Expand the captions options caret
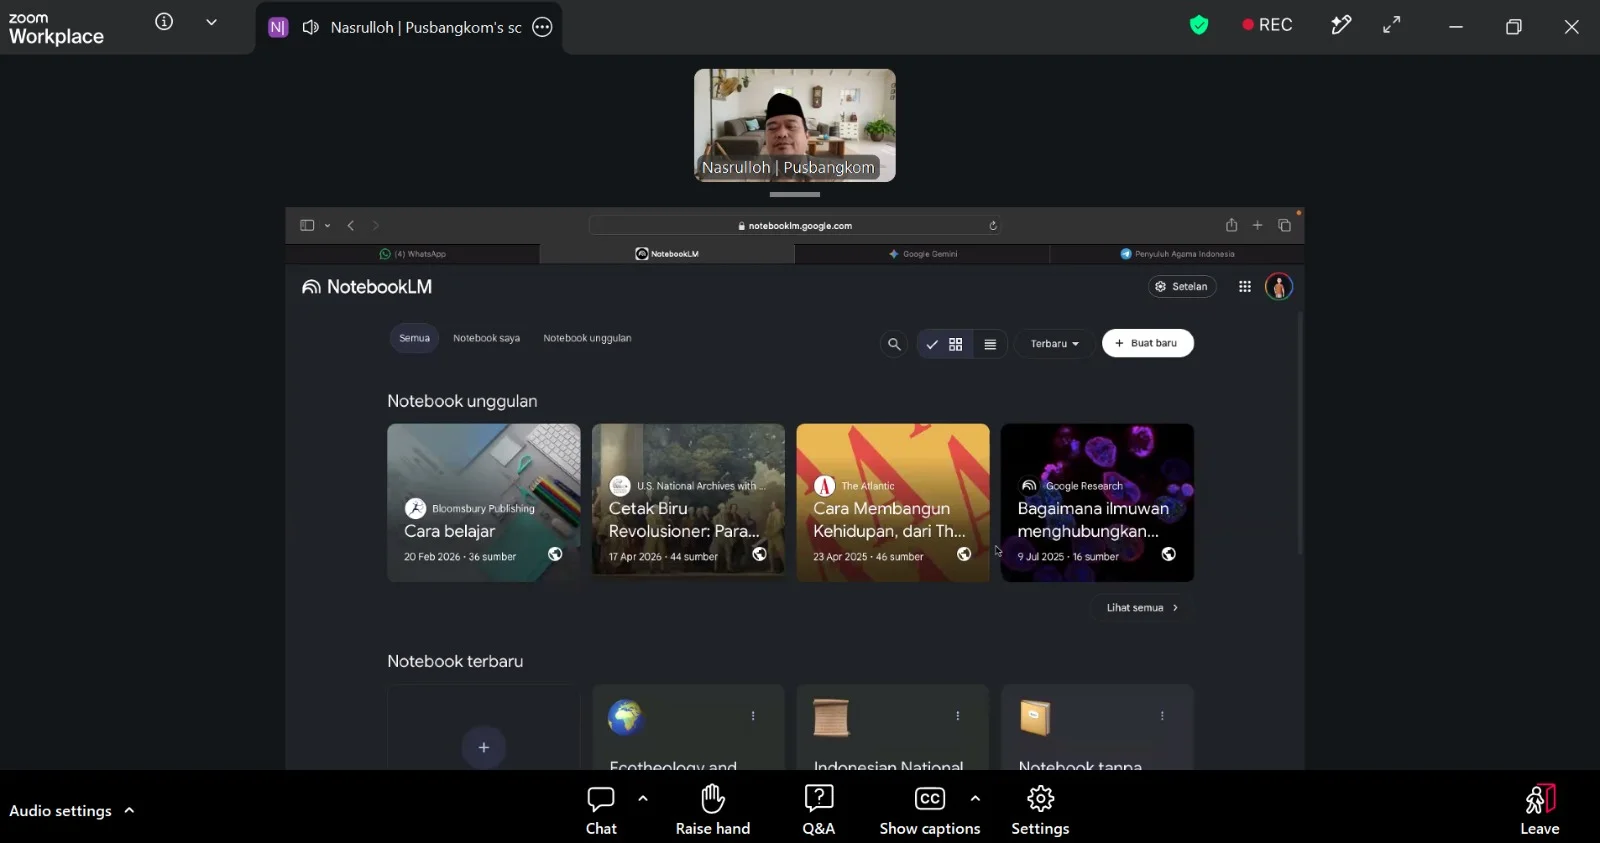 975,798
